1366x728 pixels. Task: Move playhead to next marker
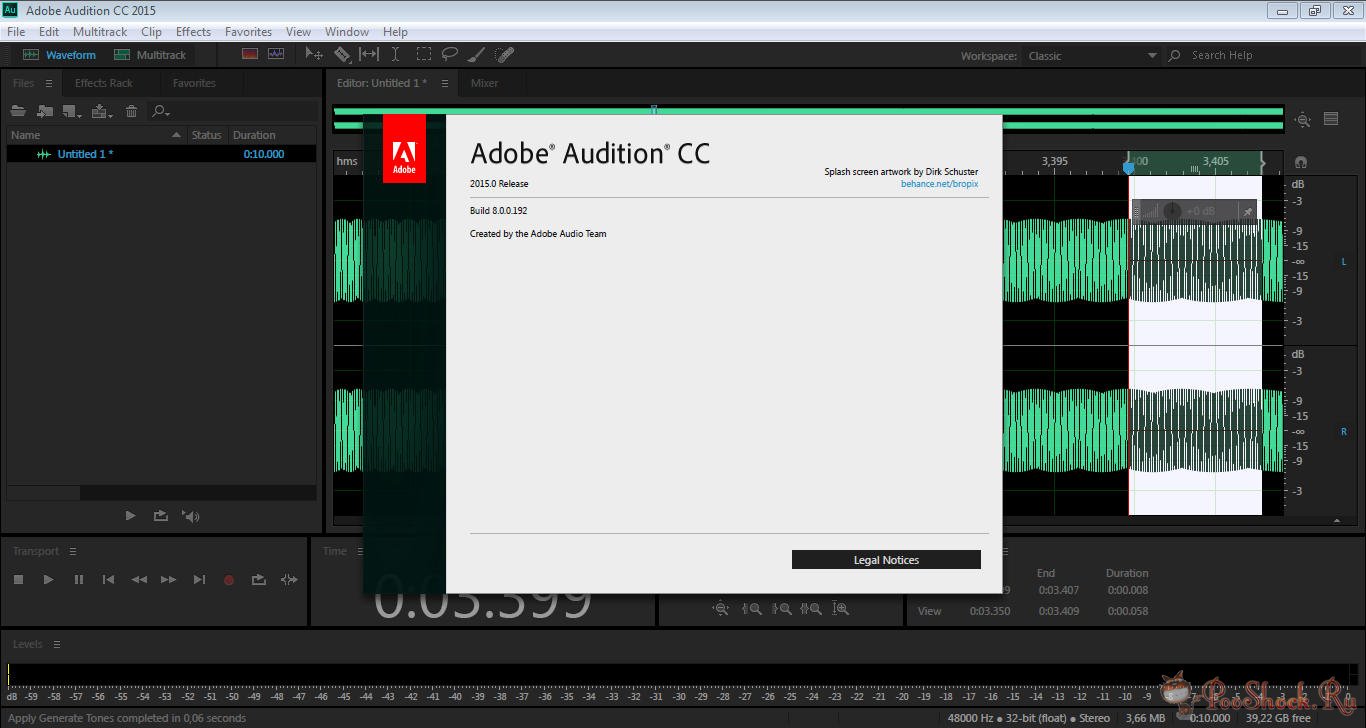(x=199, y=580)
